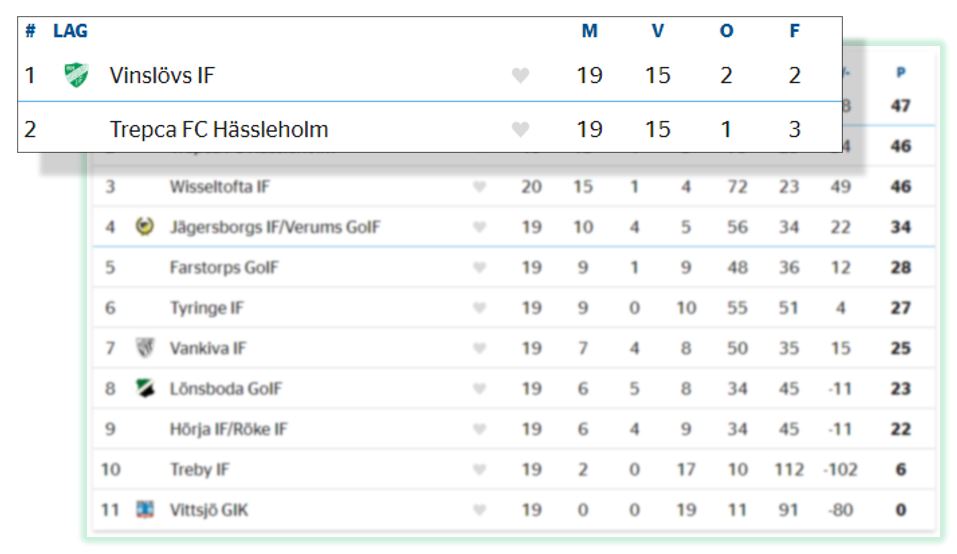Click the heart icon beside Treby IF
957x554 pixels.
480,470
